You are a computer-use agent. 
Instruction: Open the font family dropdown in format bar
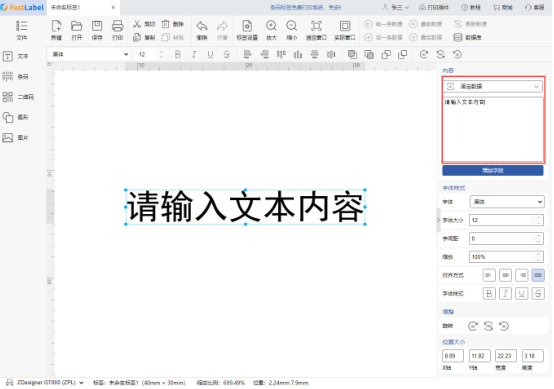89,54
